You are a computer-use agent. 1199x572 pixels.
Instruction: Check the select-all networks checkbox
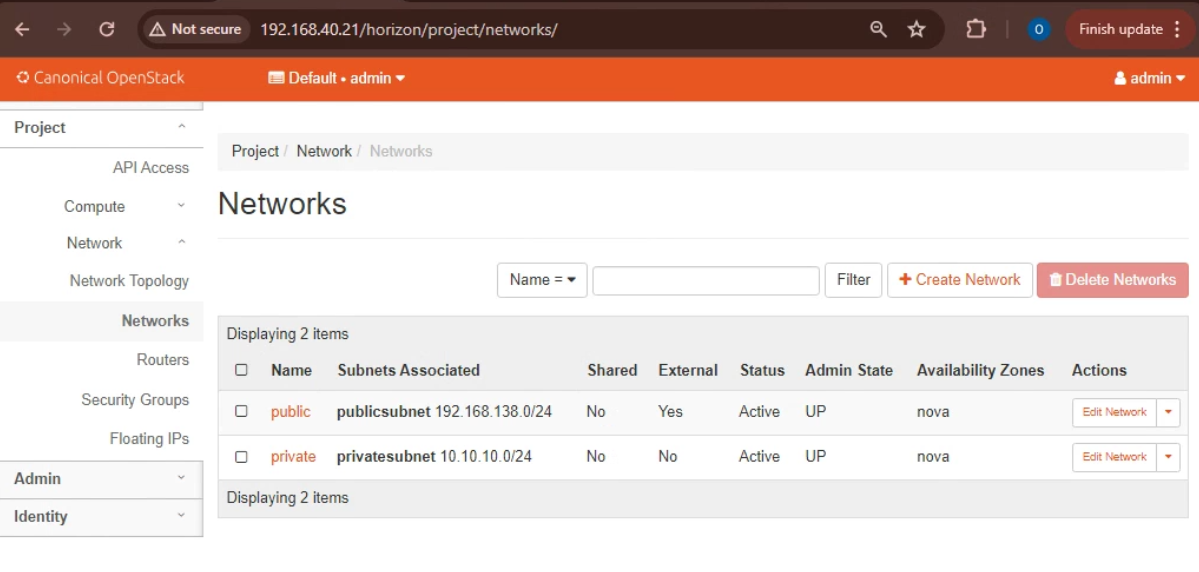tap(241, 370)
